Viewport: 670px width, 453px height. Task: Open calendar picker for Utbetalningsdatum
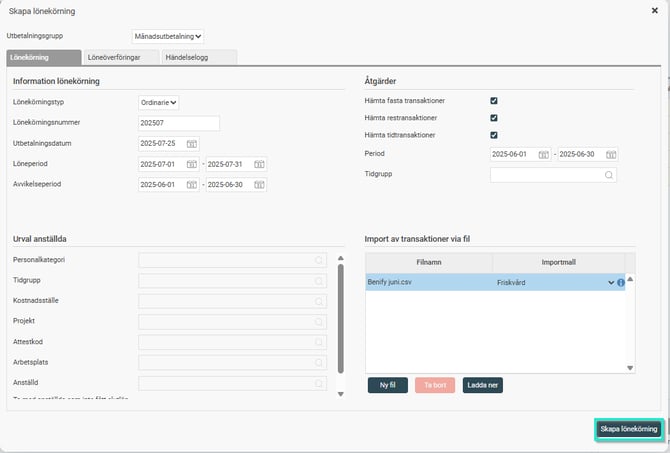coord(192,144)
